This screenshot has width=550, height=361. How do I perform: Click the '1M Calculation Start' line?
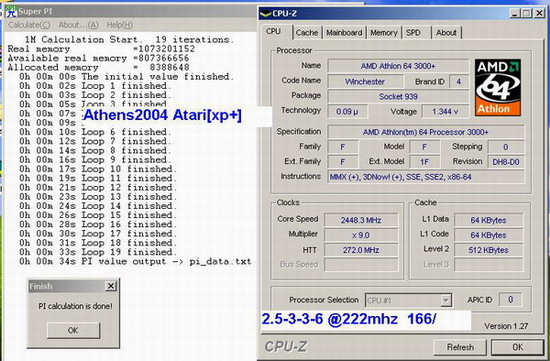pos(129,40)
